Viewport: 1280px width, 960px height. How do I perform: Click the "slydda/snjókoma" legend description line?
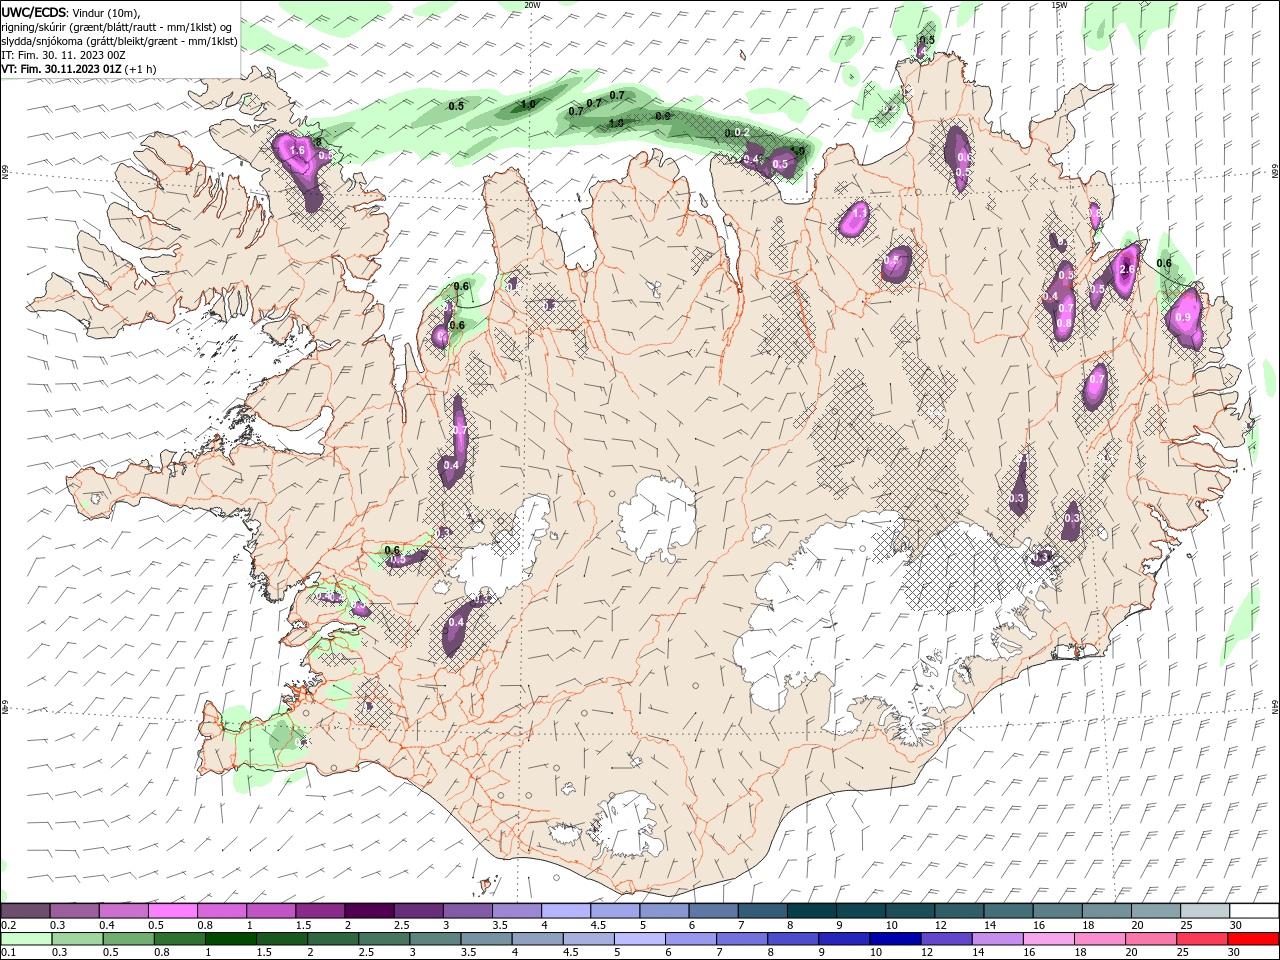click(x=119, y=41)
